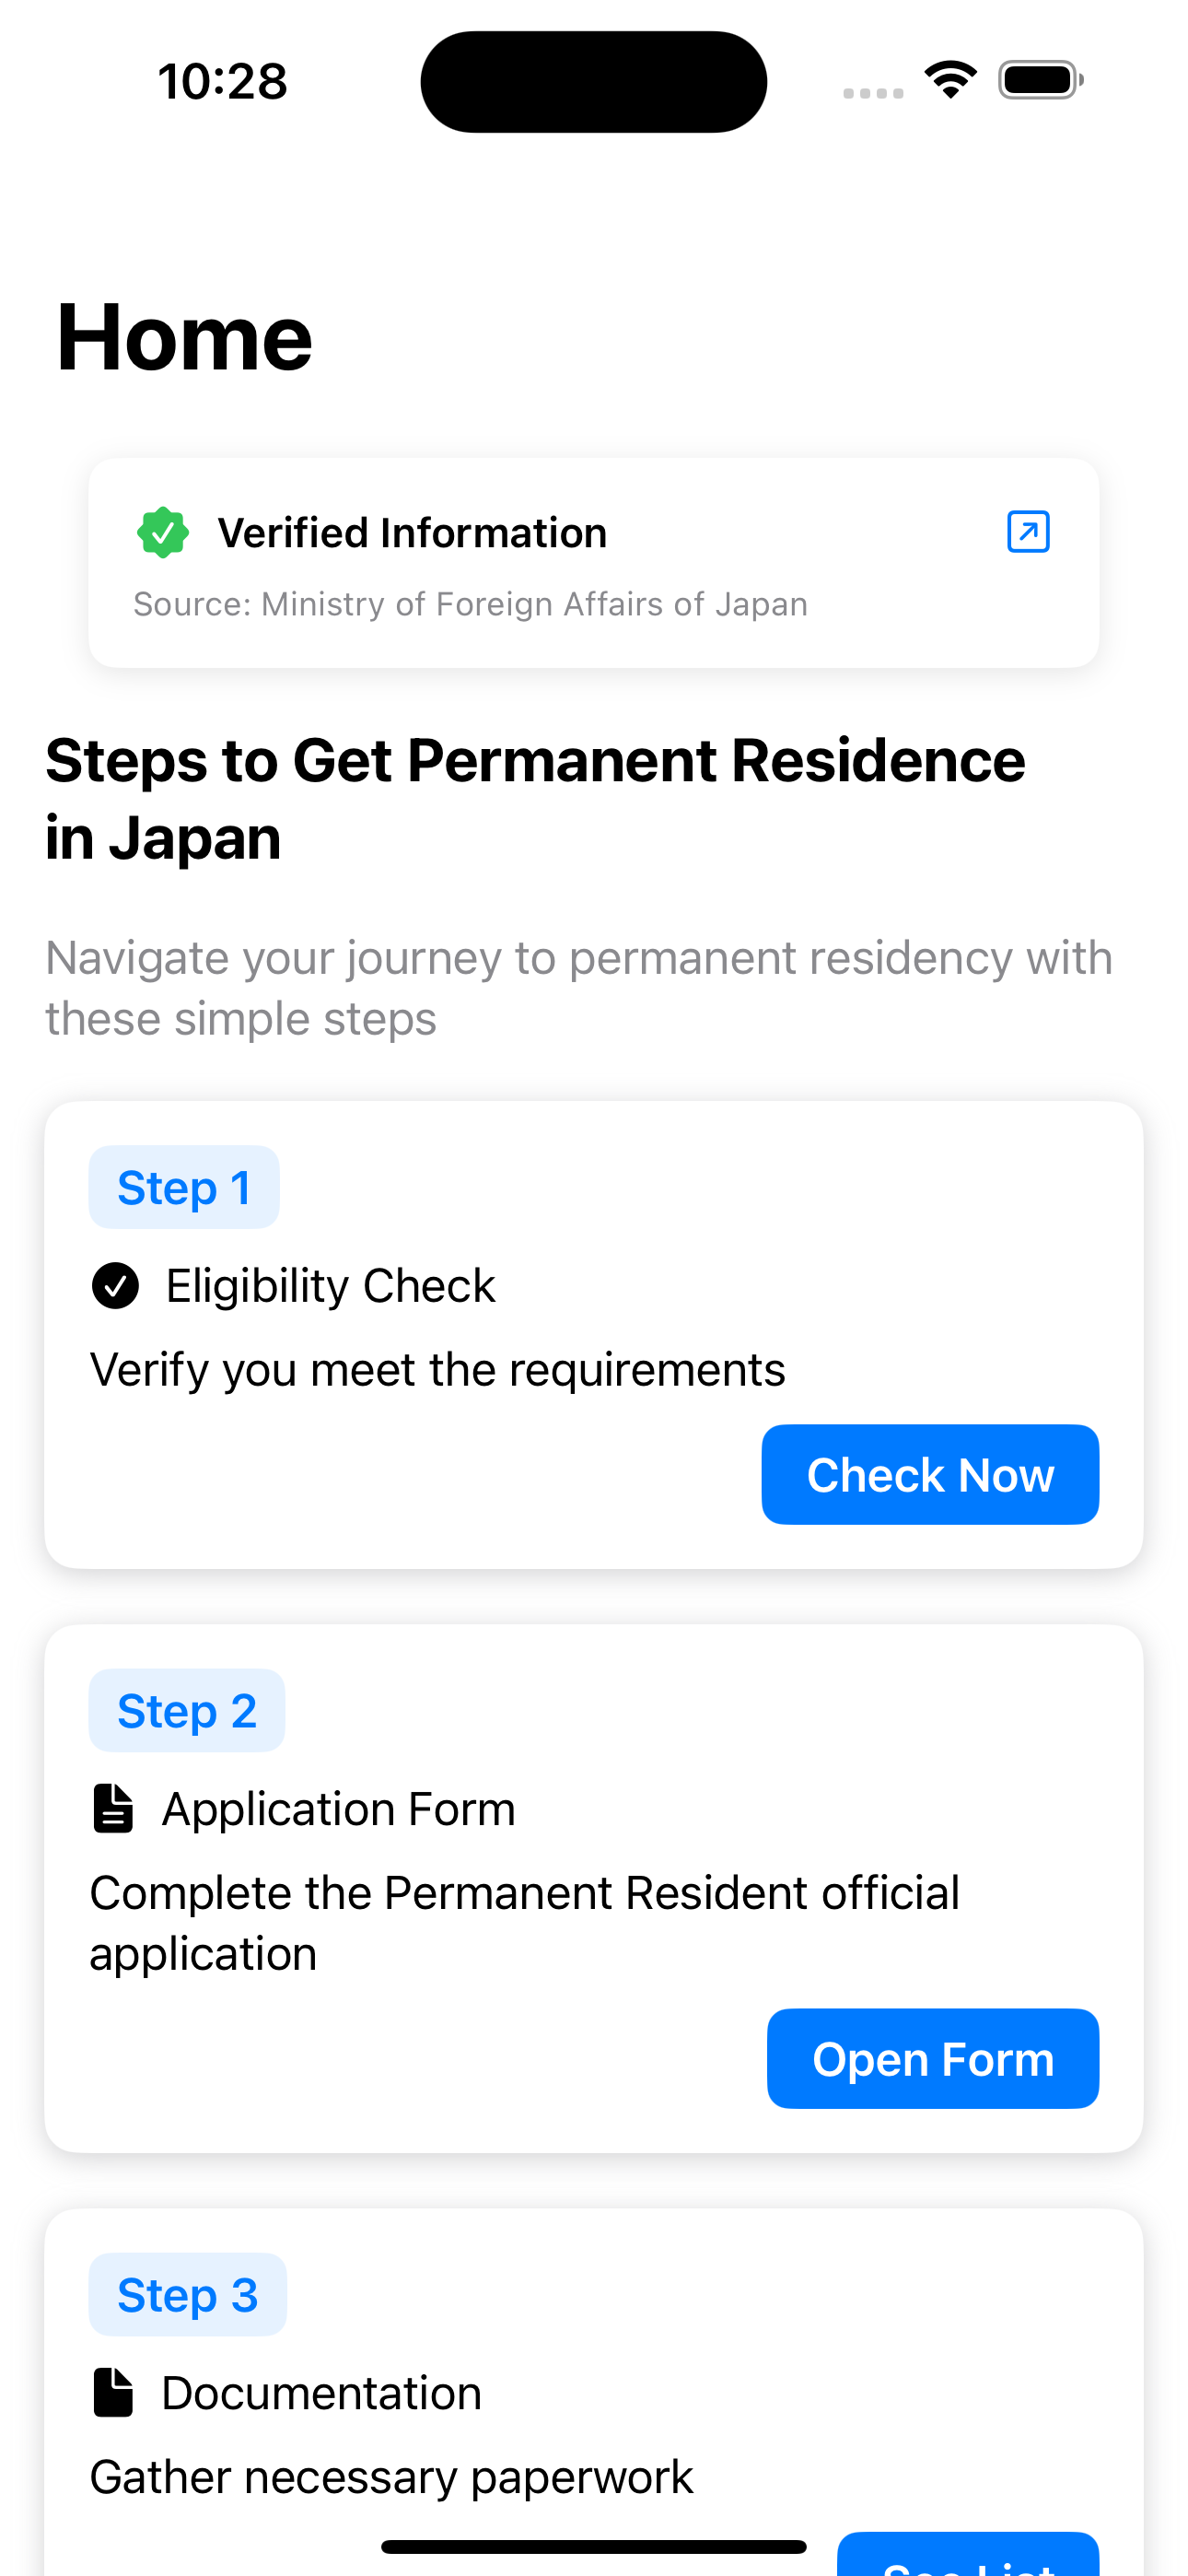Select the Step 2 badge
The image size is (1188, 2576).
tap(187, 1710)
